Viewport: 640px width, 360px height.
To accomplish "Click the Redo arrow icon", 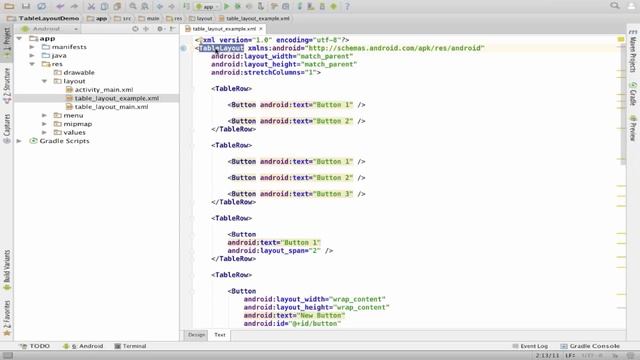I will click(x=74, y=6).
